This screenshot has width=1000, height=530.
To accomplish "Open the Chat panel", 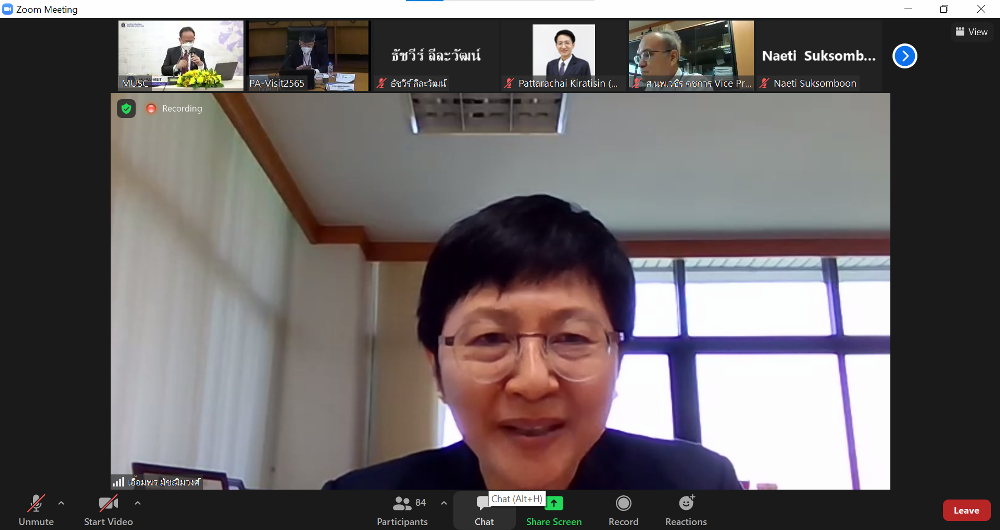I will click(x=484, y=510).
